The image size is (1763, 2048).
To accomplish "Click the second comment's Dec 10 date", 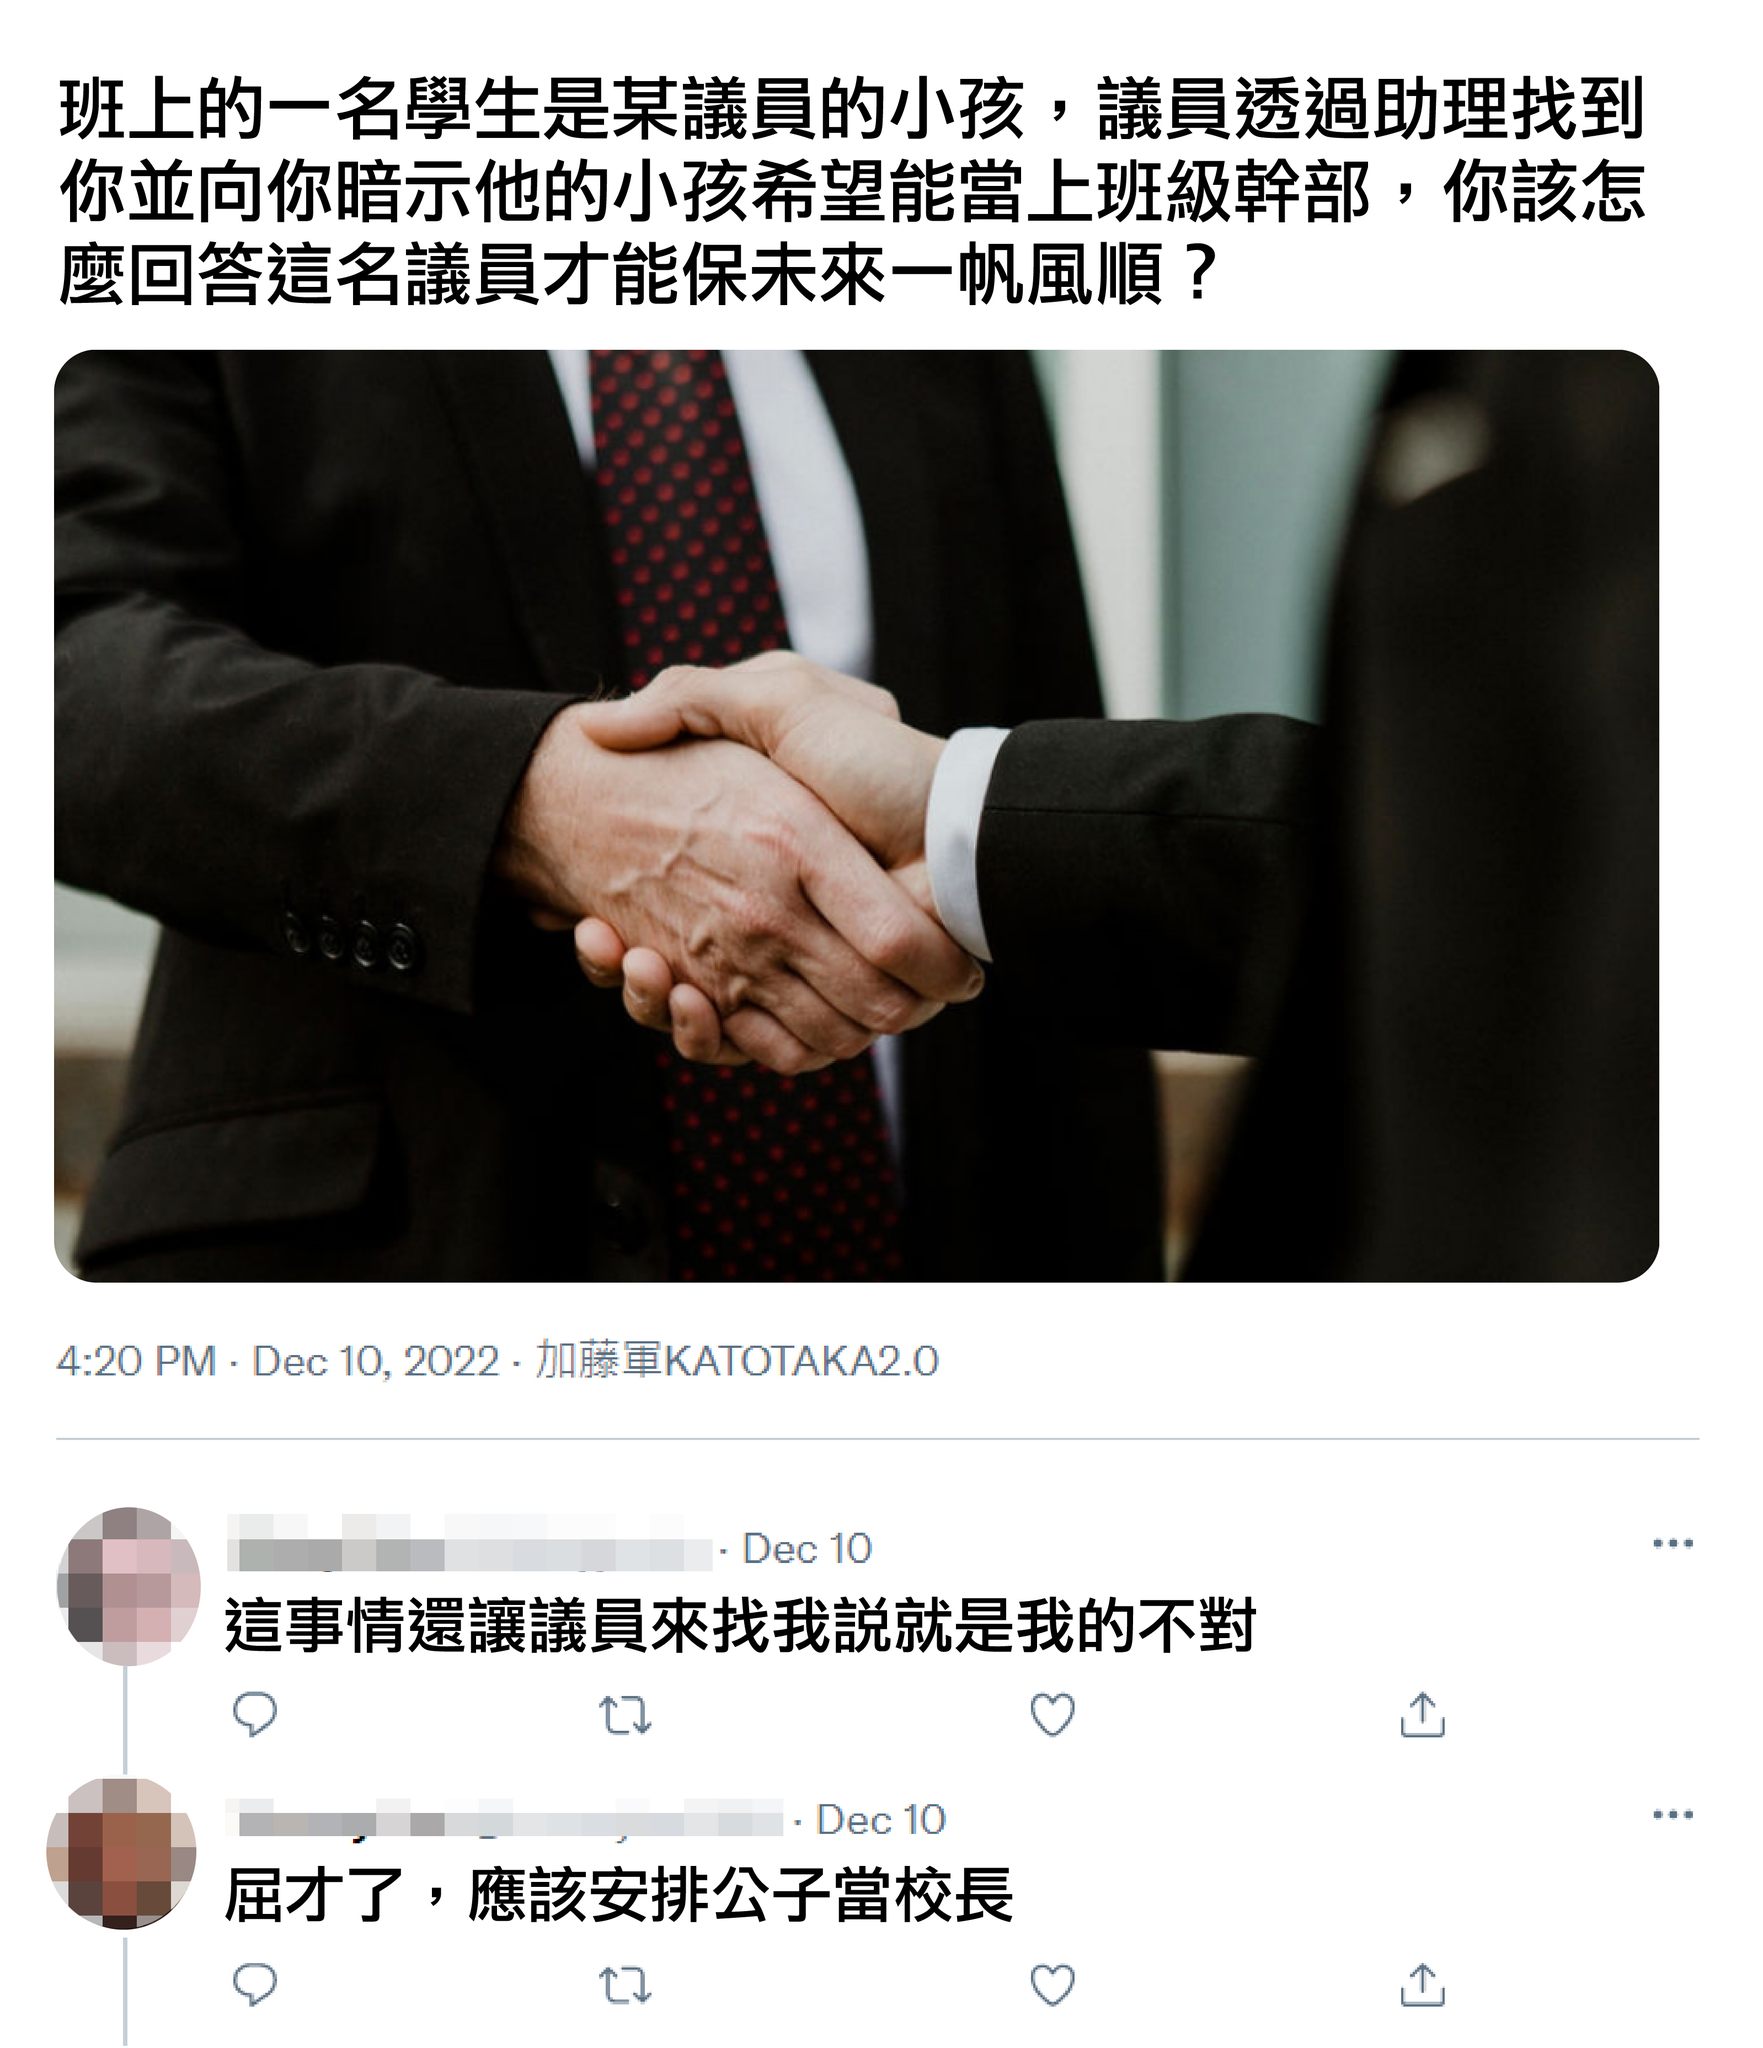I will coord(881,1819).
